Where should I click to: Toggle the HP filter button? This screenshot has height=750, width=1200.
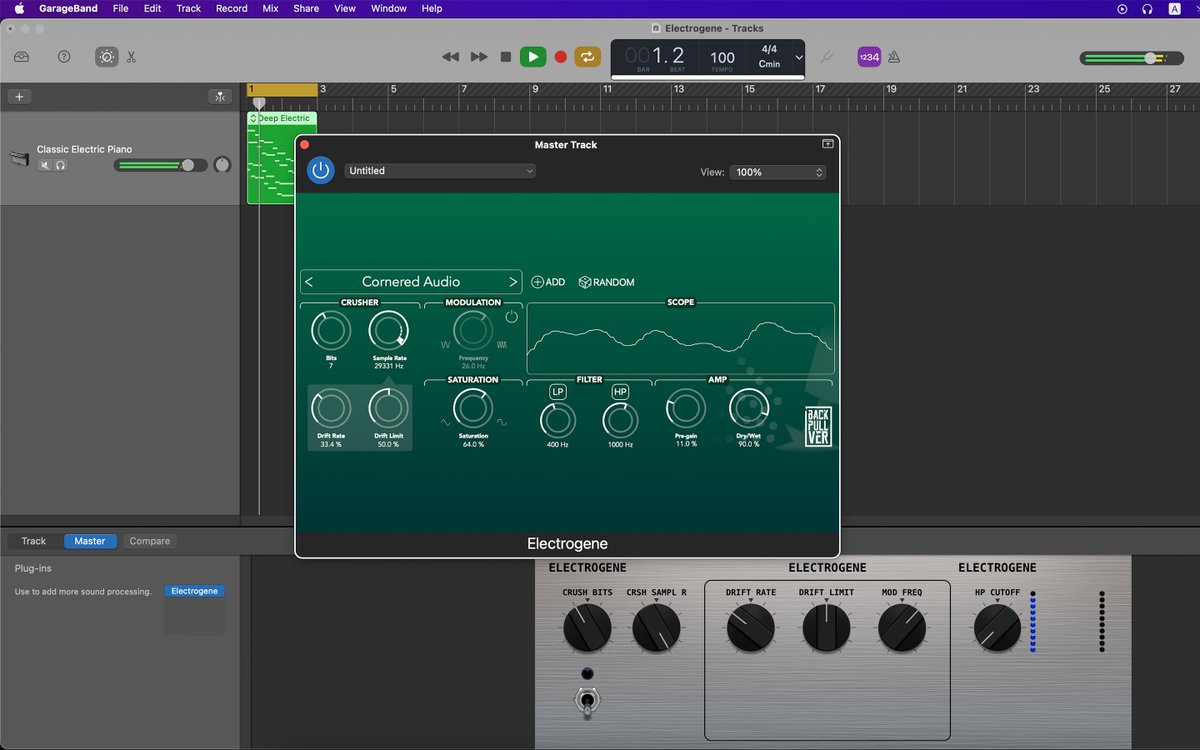tap(620, 392)
